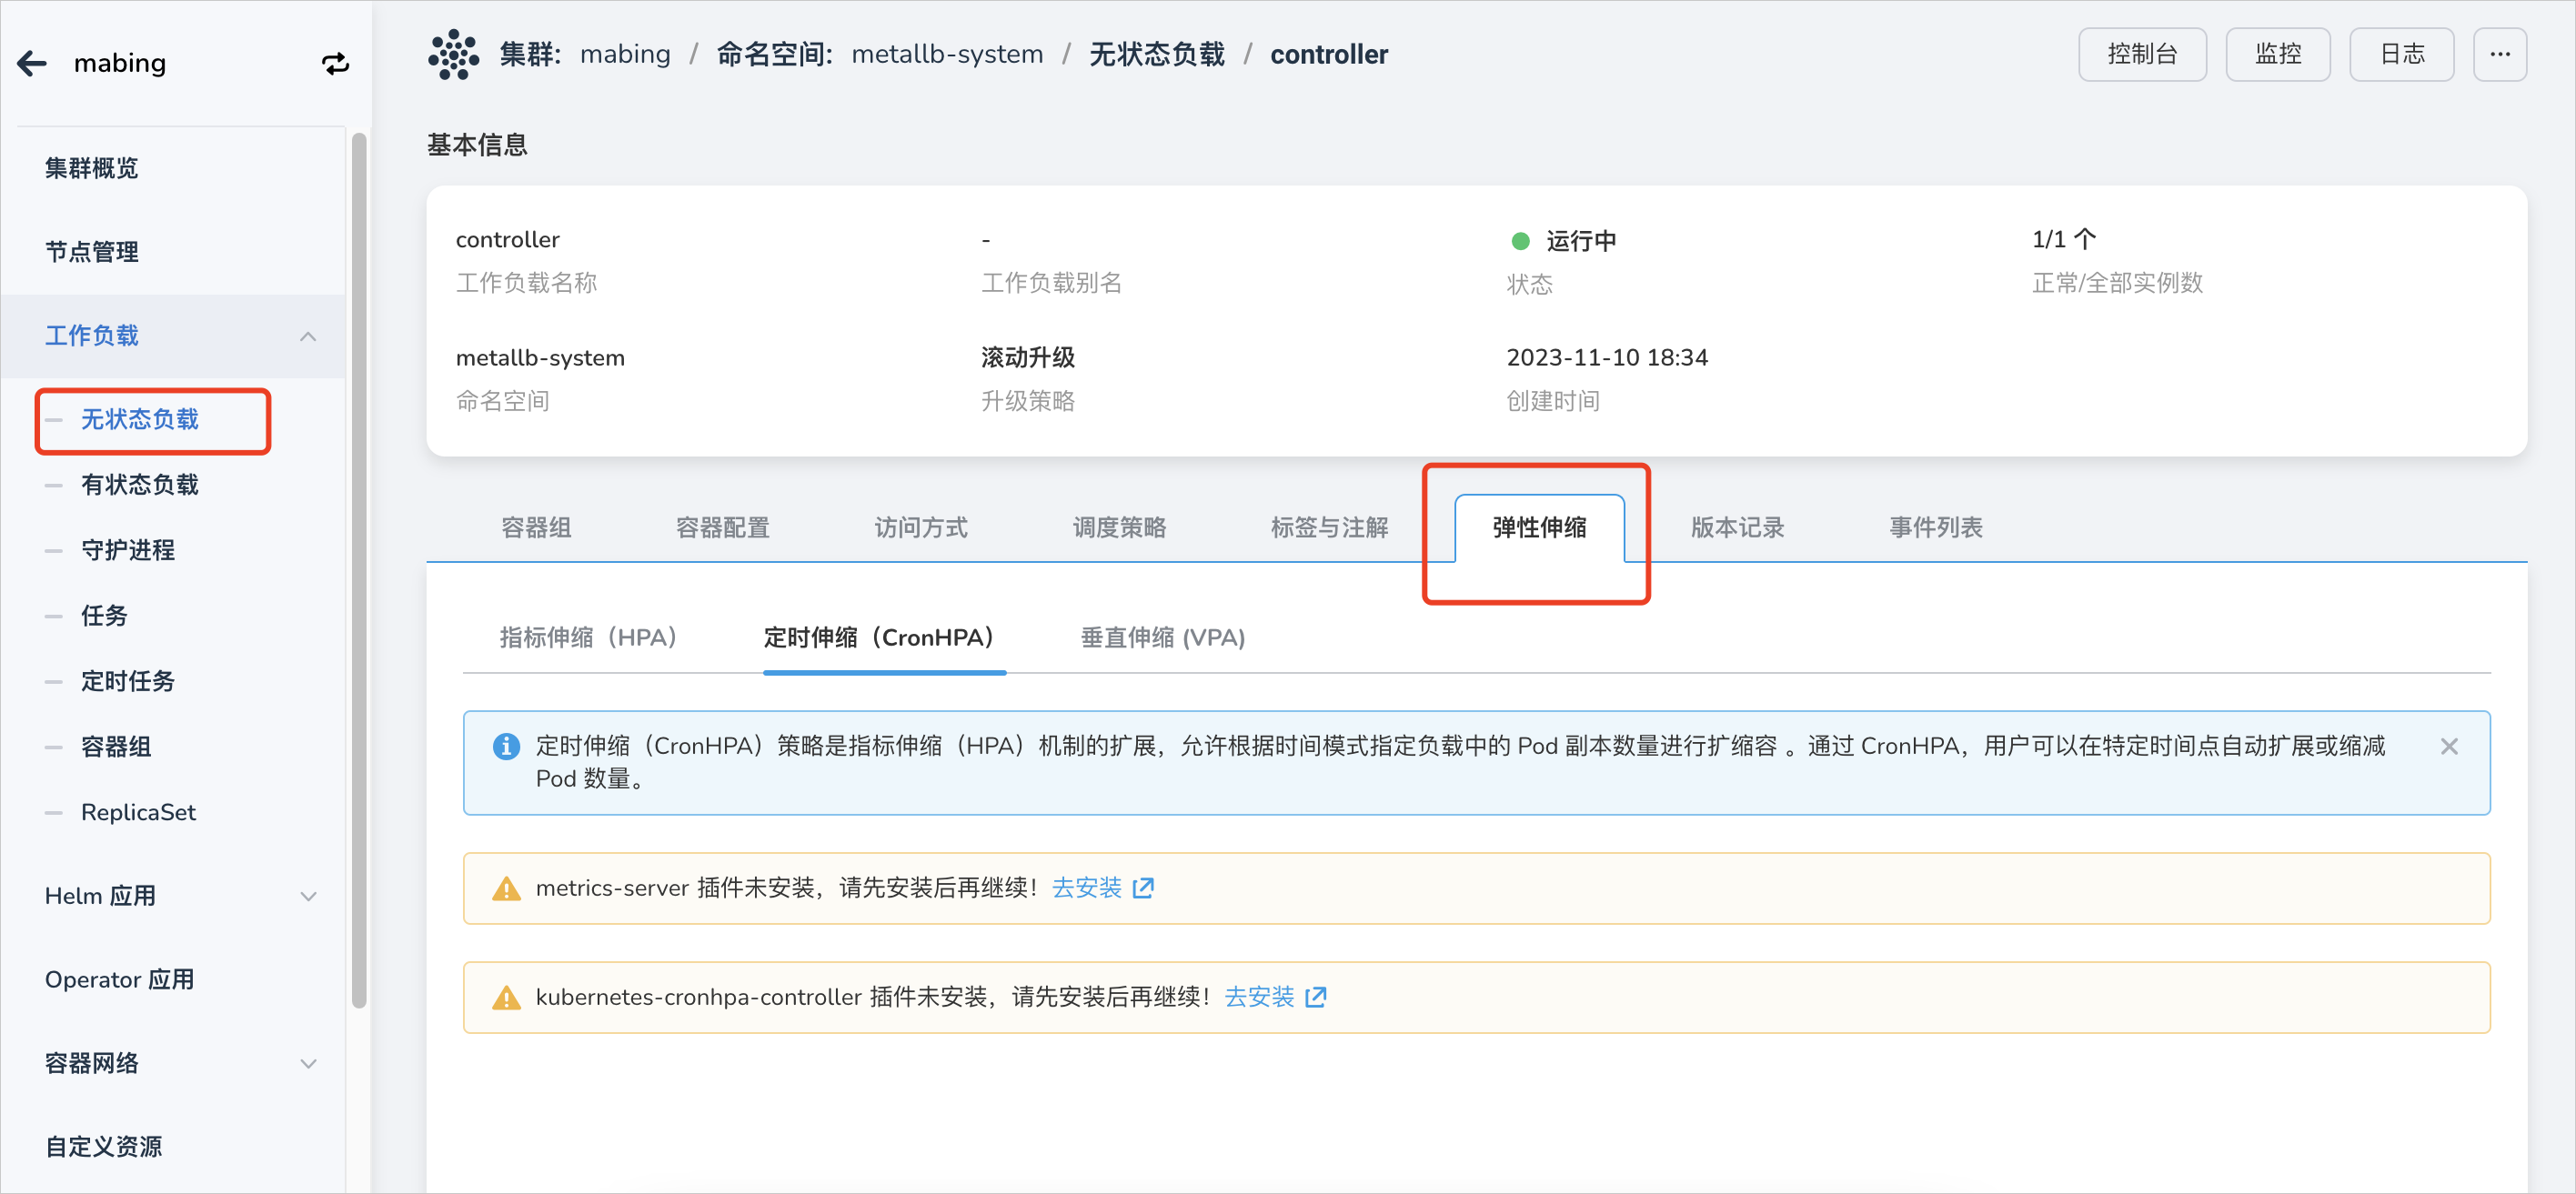Click the 运行中 status text
Image resolution: width=2576 pixels, height=1194 pixels.
coord(1580,241)
